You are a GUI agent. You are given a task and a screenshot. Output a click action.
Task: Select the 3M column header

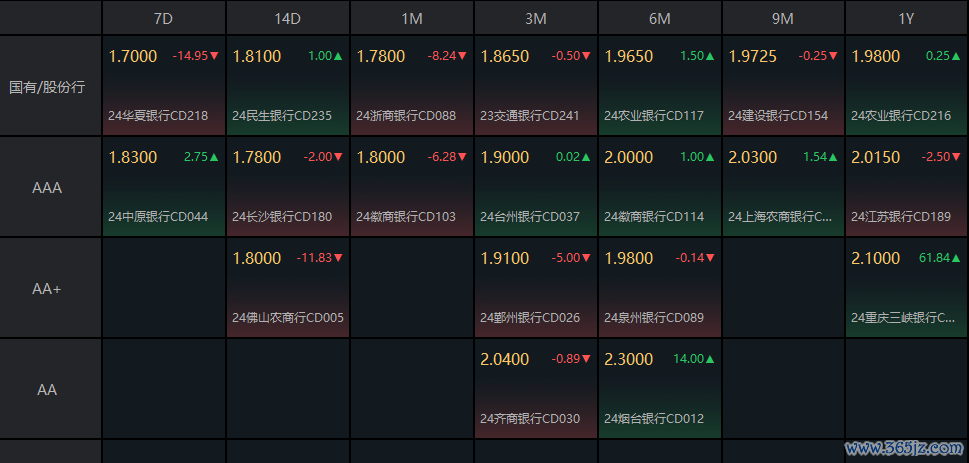tap(536, 18)
